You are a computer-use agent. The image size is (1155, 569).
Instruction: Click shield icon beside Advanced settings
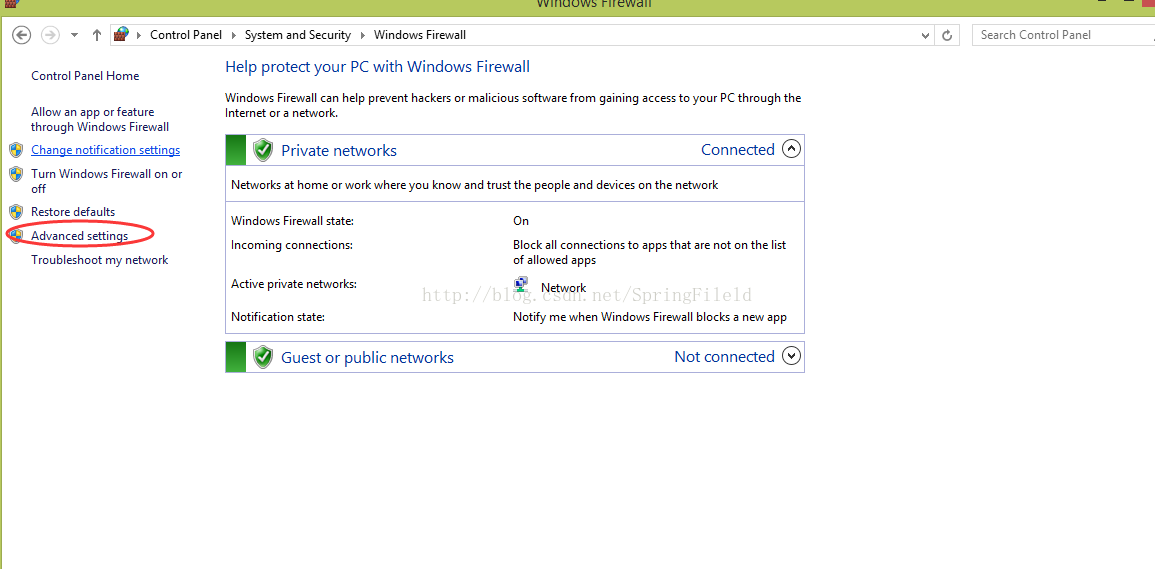coord(16,236)
